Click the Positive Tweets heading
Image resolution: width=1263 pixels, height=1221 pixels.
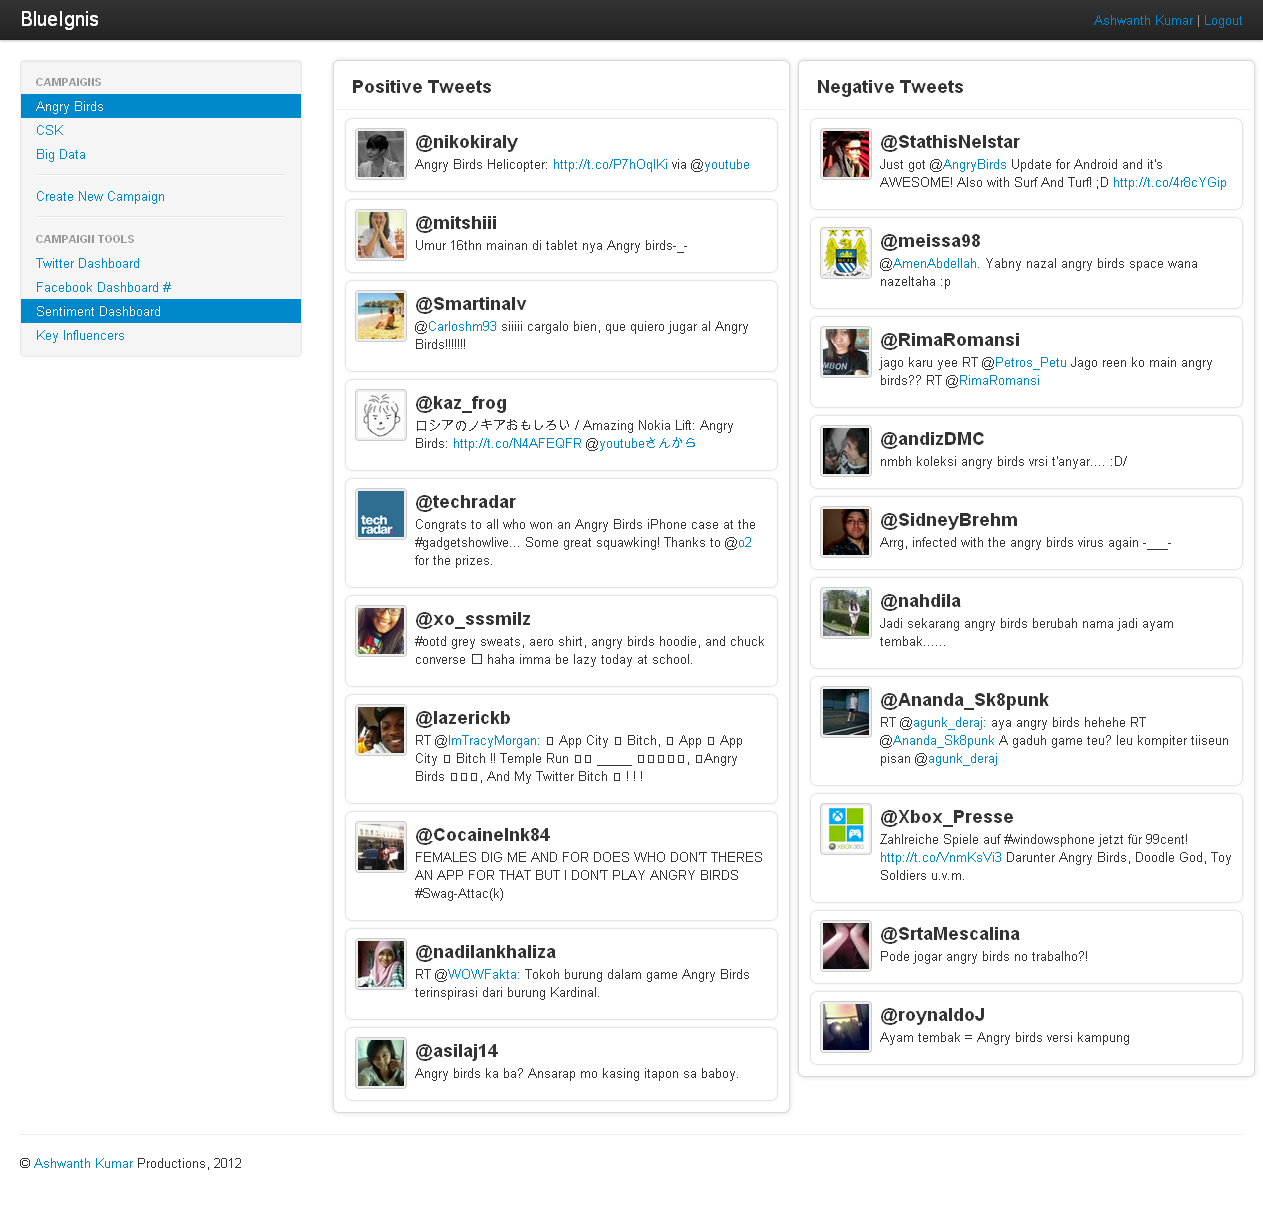422,87
